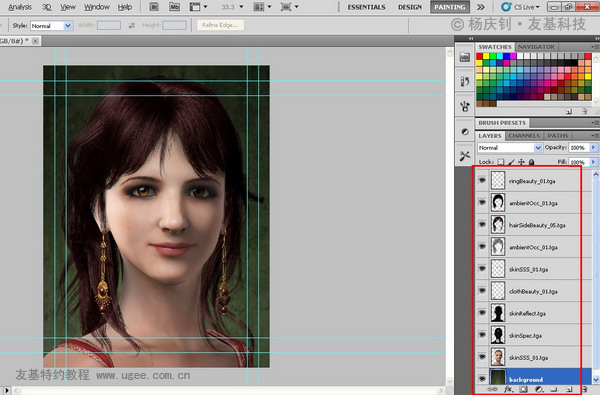Viewport: 600px width, 395px height.
Task: Toggle visibility of skinReflect.tga layer
Action: pyautogui.click(x=482, y=313)
